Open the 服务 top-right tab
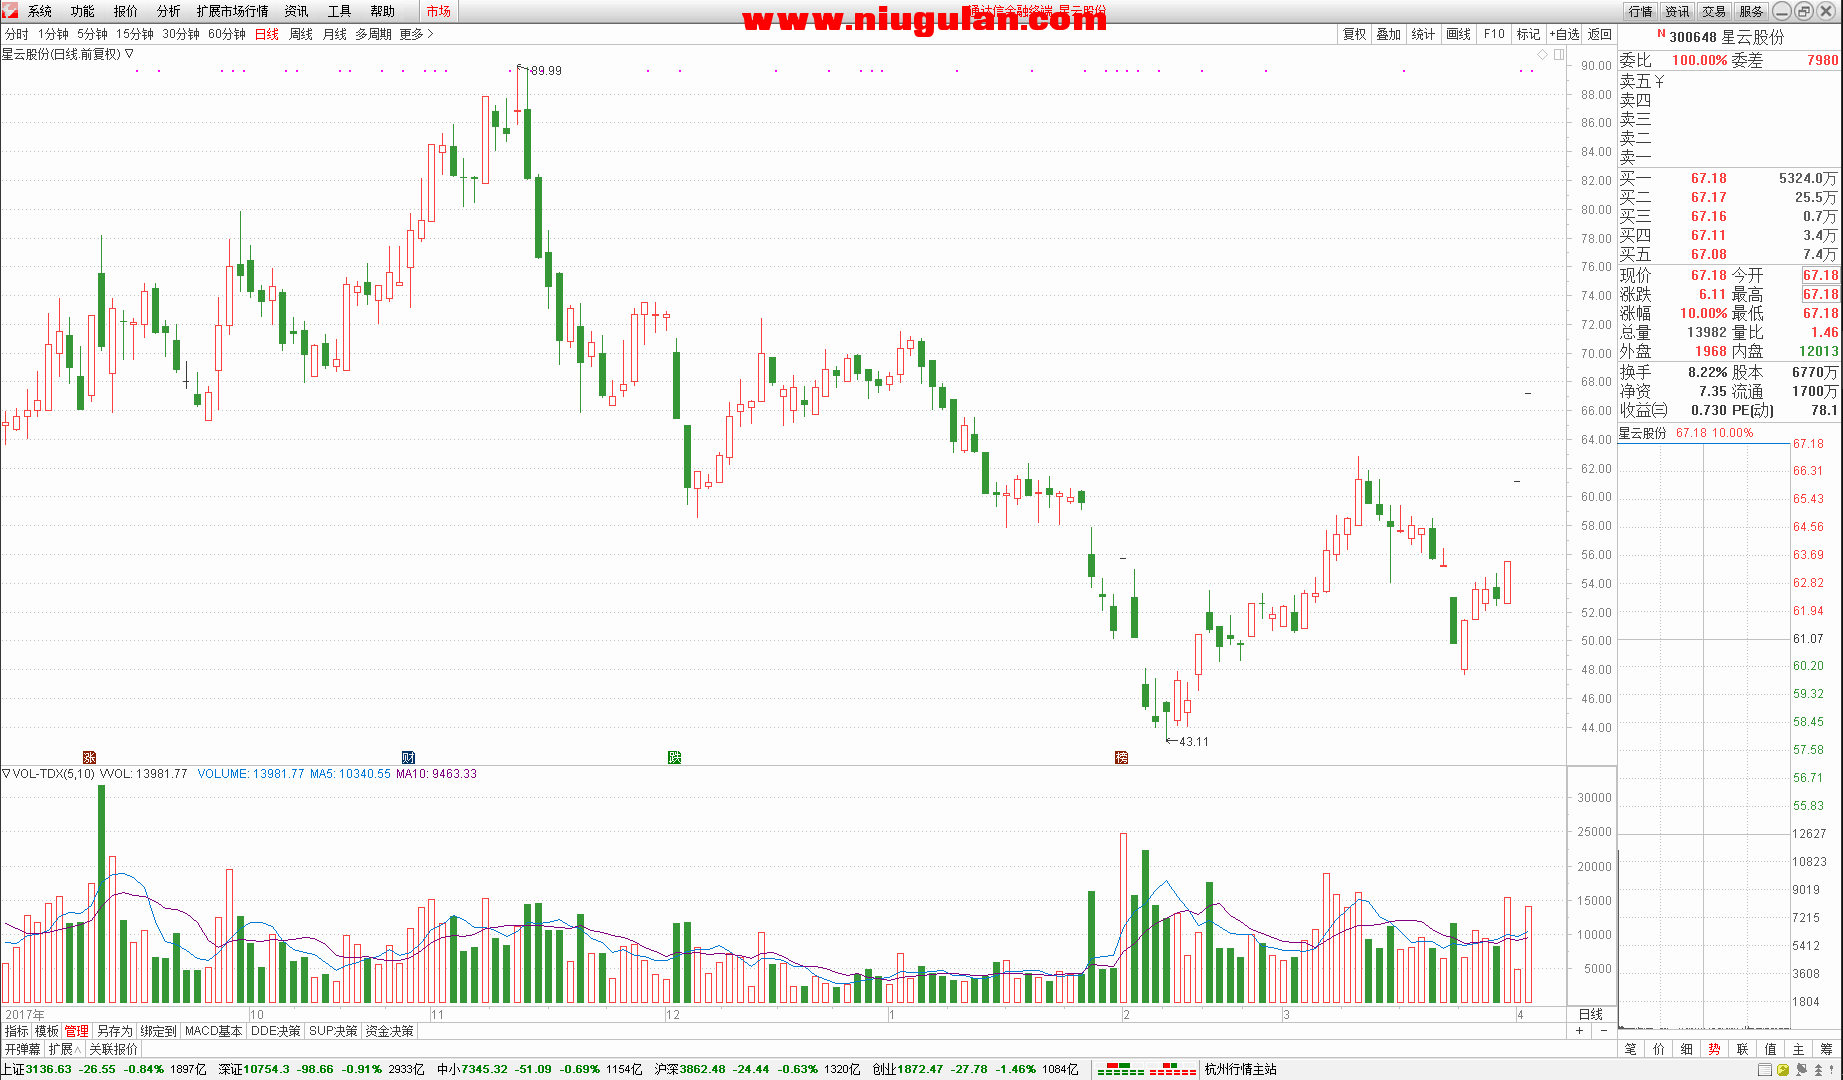Screen dimensions: 1843x1080 tap(1752, 11)
